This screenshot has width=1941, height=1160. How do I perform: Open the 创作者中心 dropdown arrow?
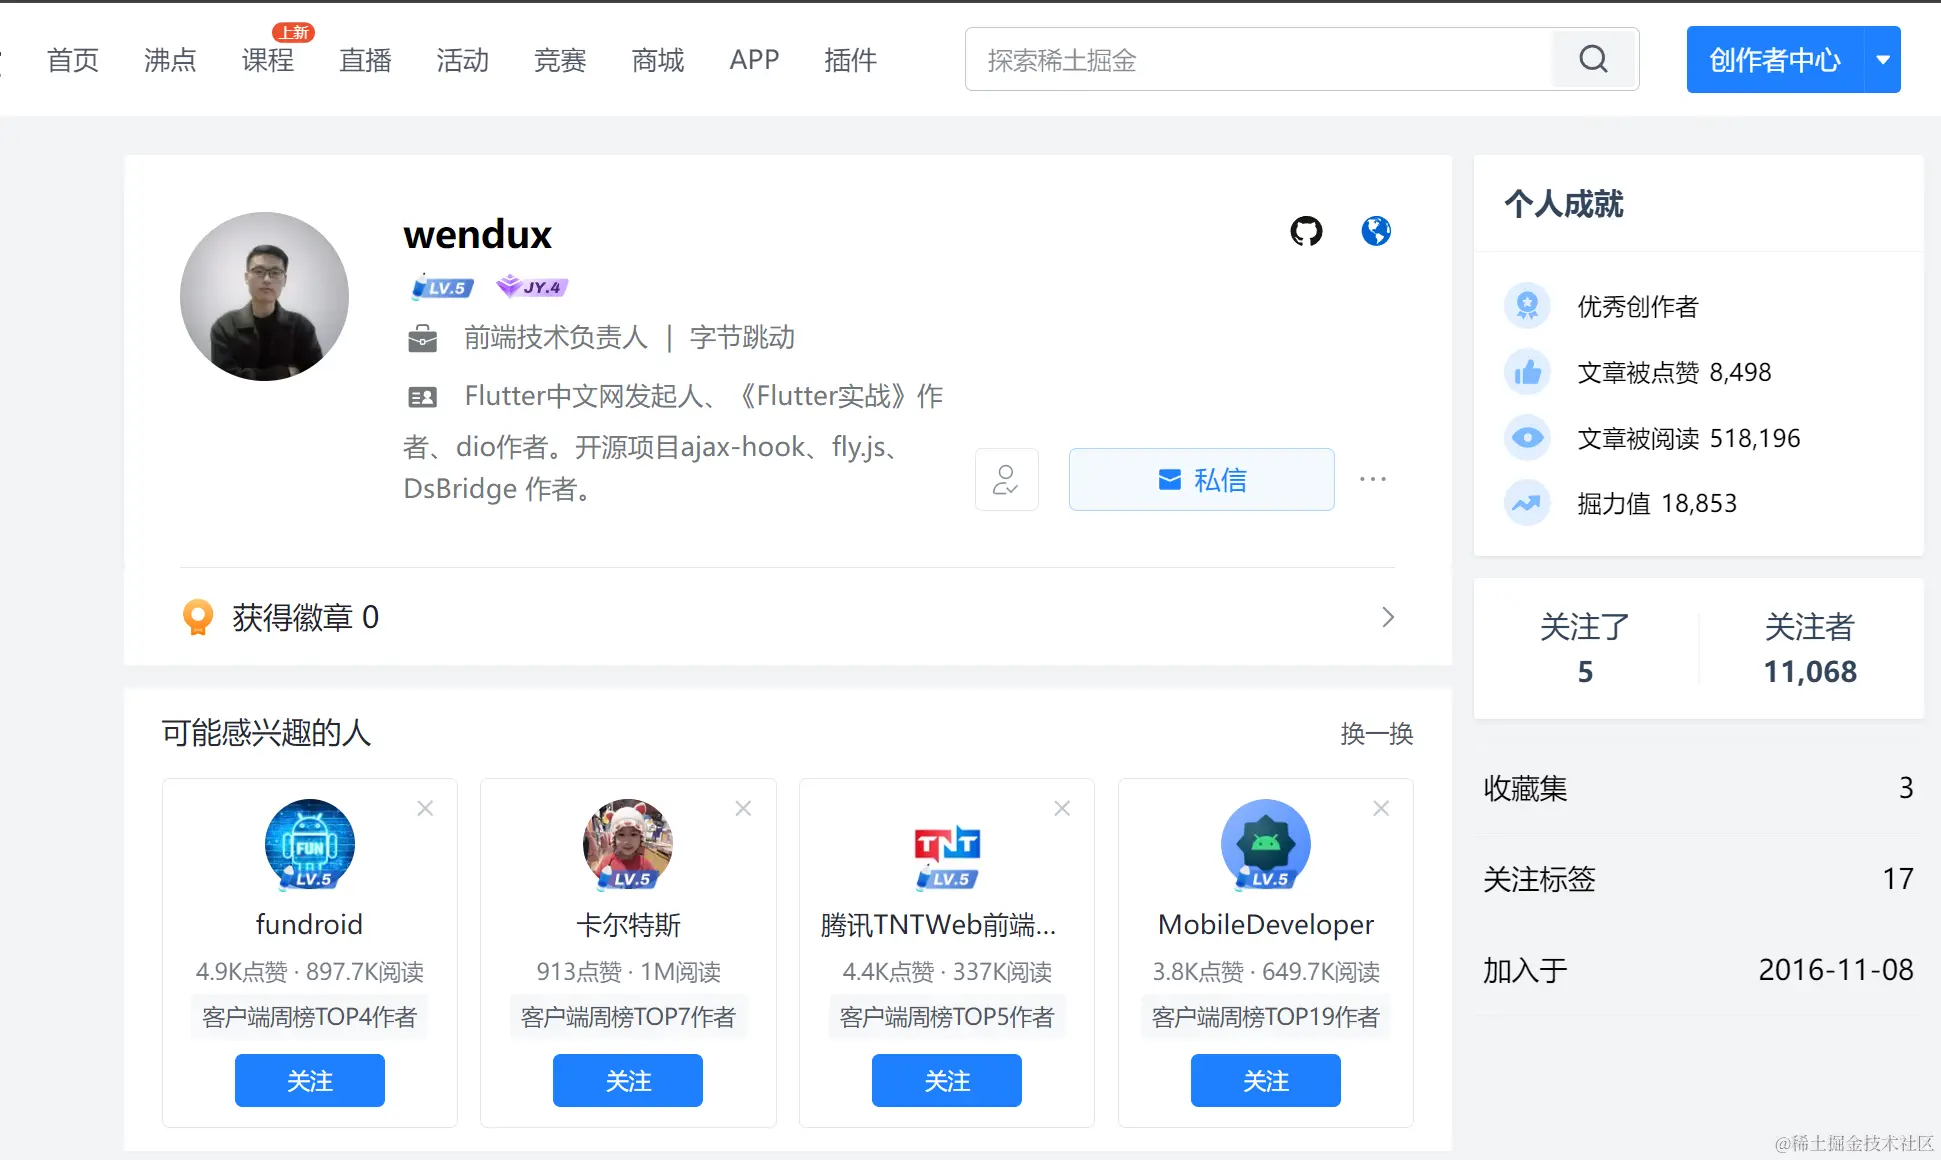point(1883,59)
